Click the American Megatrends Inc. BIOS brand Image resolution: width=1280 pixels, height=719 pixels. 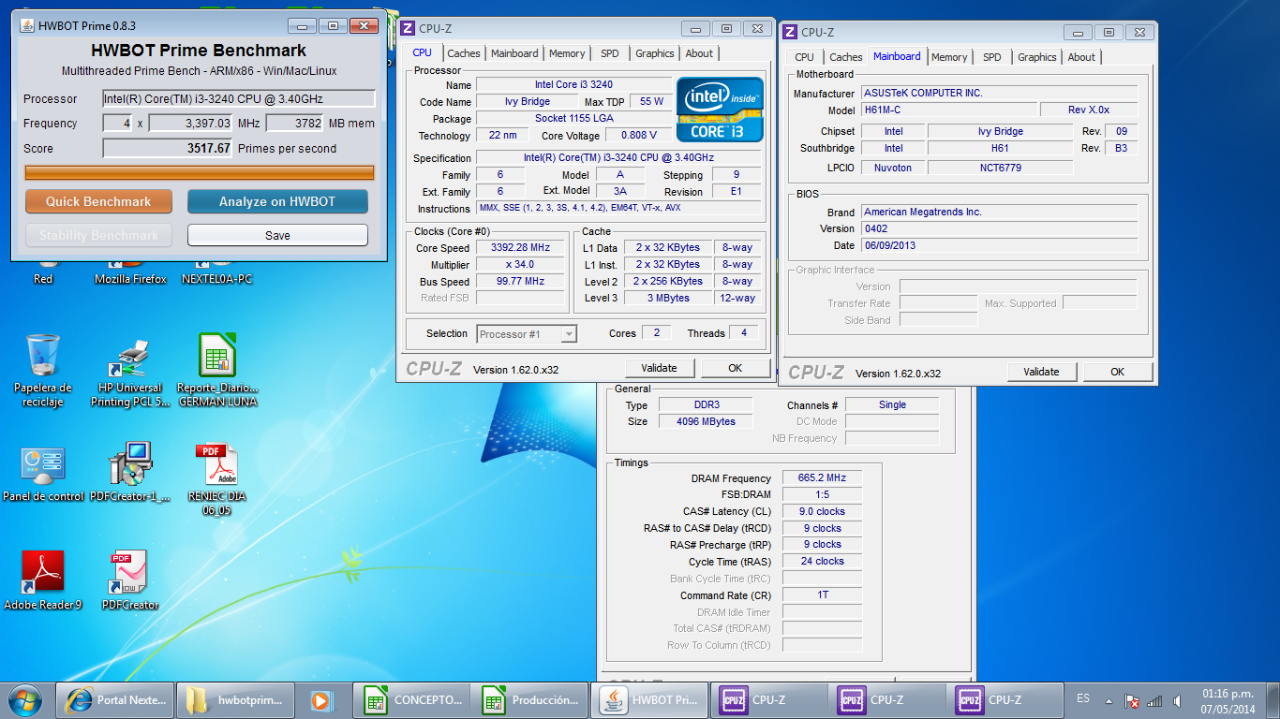pos(998,212)
